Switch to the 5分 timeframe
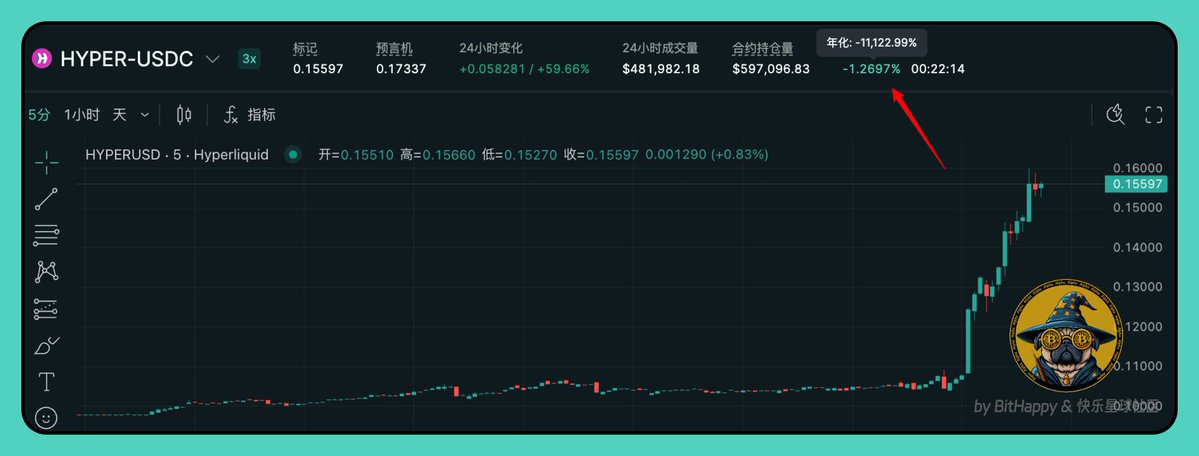Screen dimensions: 1199x456 [39, 115]
